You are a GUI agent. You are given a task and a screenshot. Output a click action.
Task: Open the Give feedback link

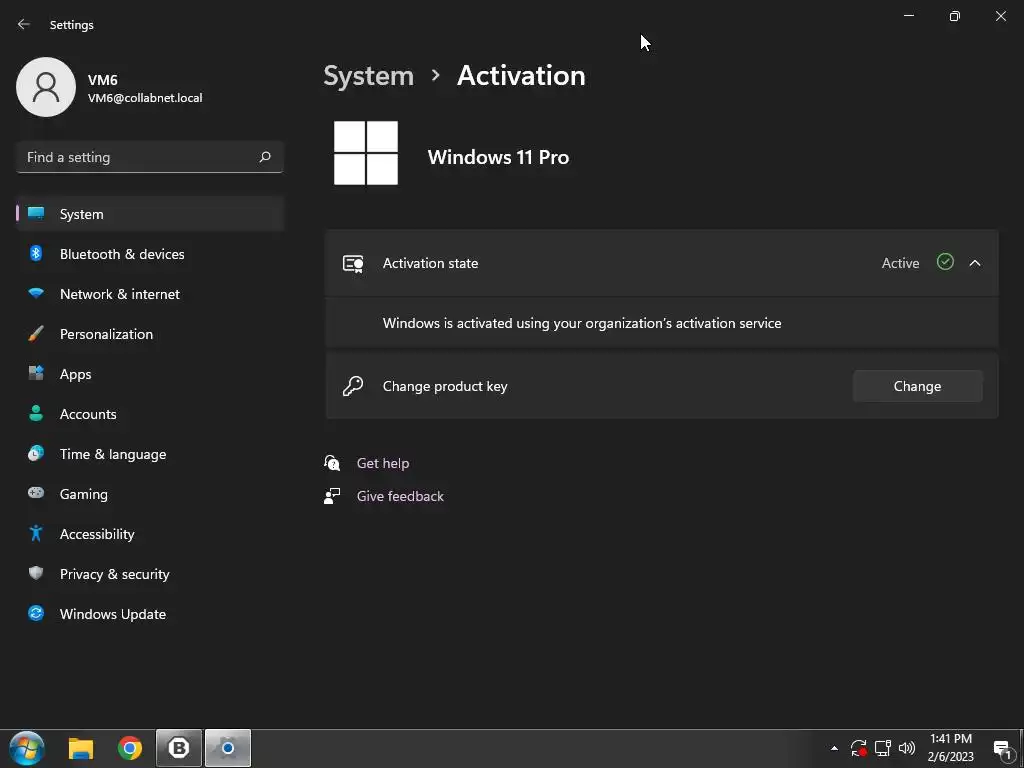pyautogui.click(x=400, y=496)
